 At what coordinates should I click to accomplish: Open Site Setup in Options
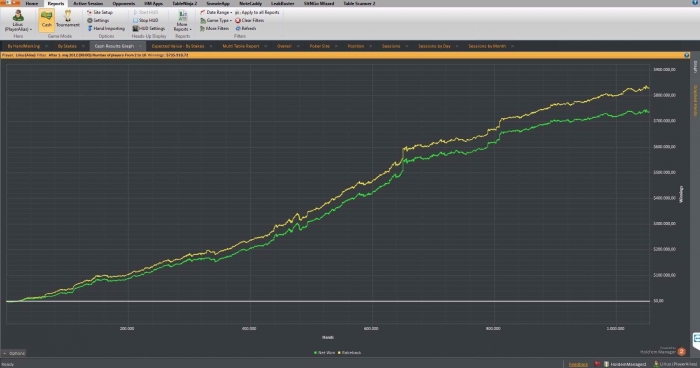click(x=100, y=13)
